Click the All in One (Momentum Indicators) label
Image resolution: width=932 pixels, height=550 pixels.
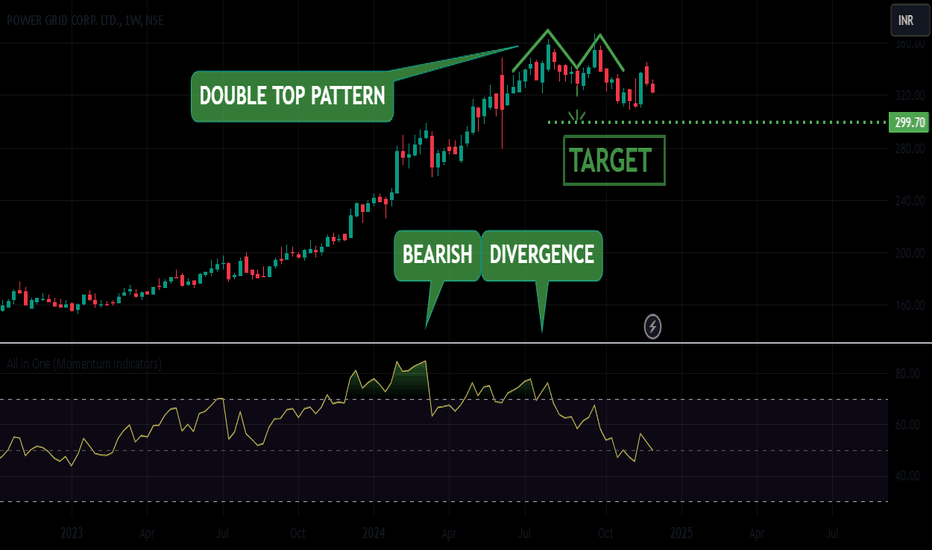84,364
